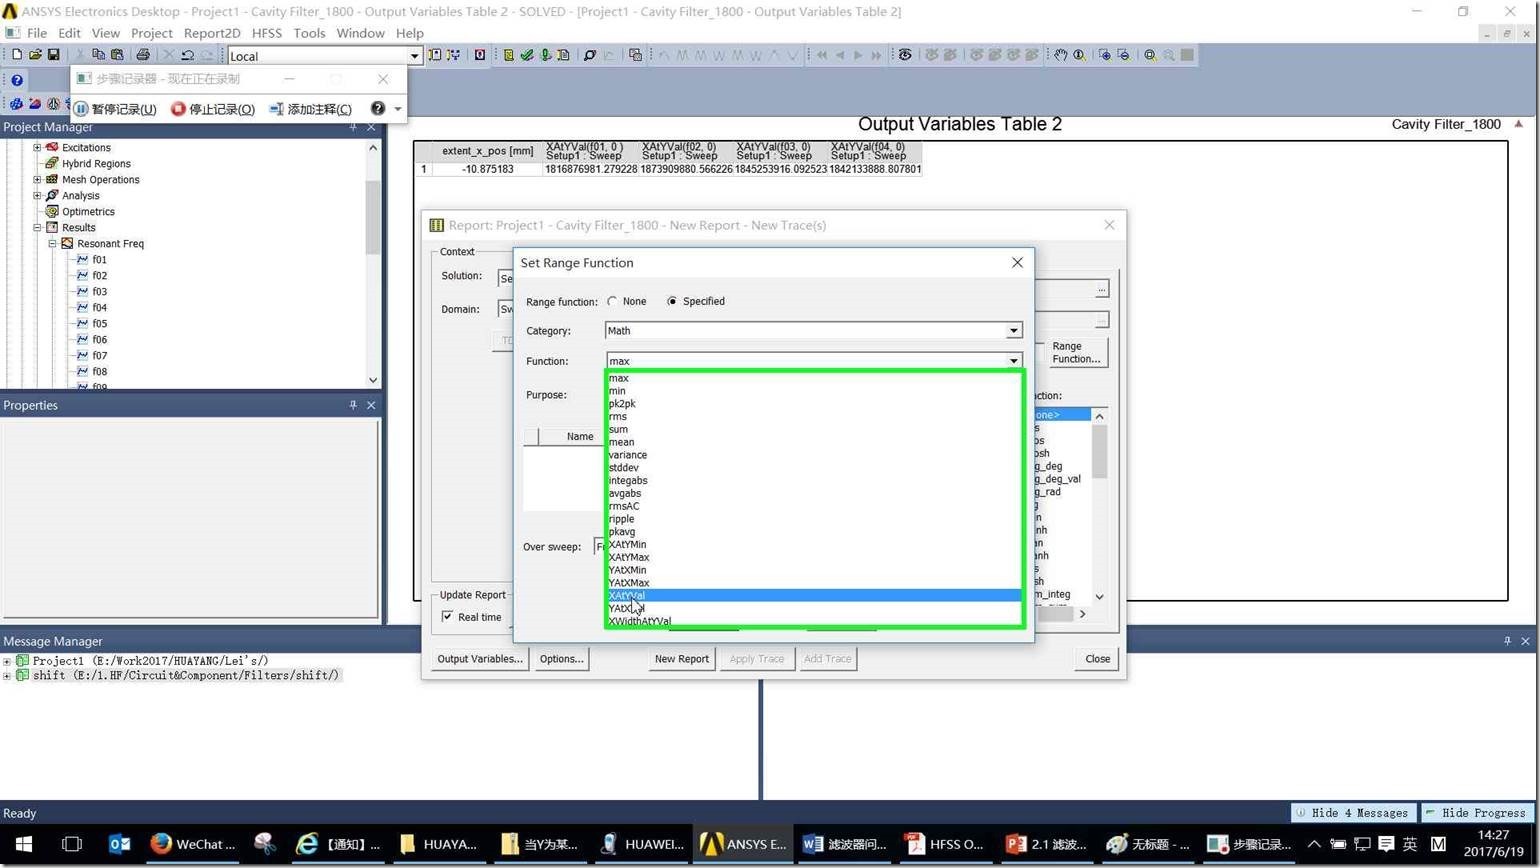The height and width of the screenshot is (868, 1540).
Task: Pin the Properties panel
Action: click(353, 405)
